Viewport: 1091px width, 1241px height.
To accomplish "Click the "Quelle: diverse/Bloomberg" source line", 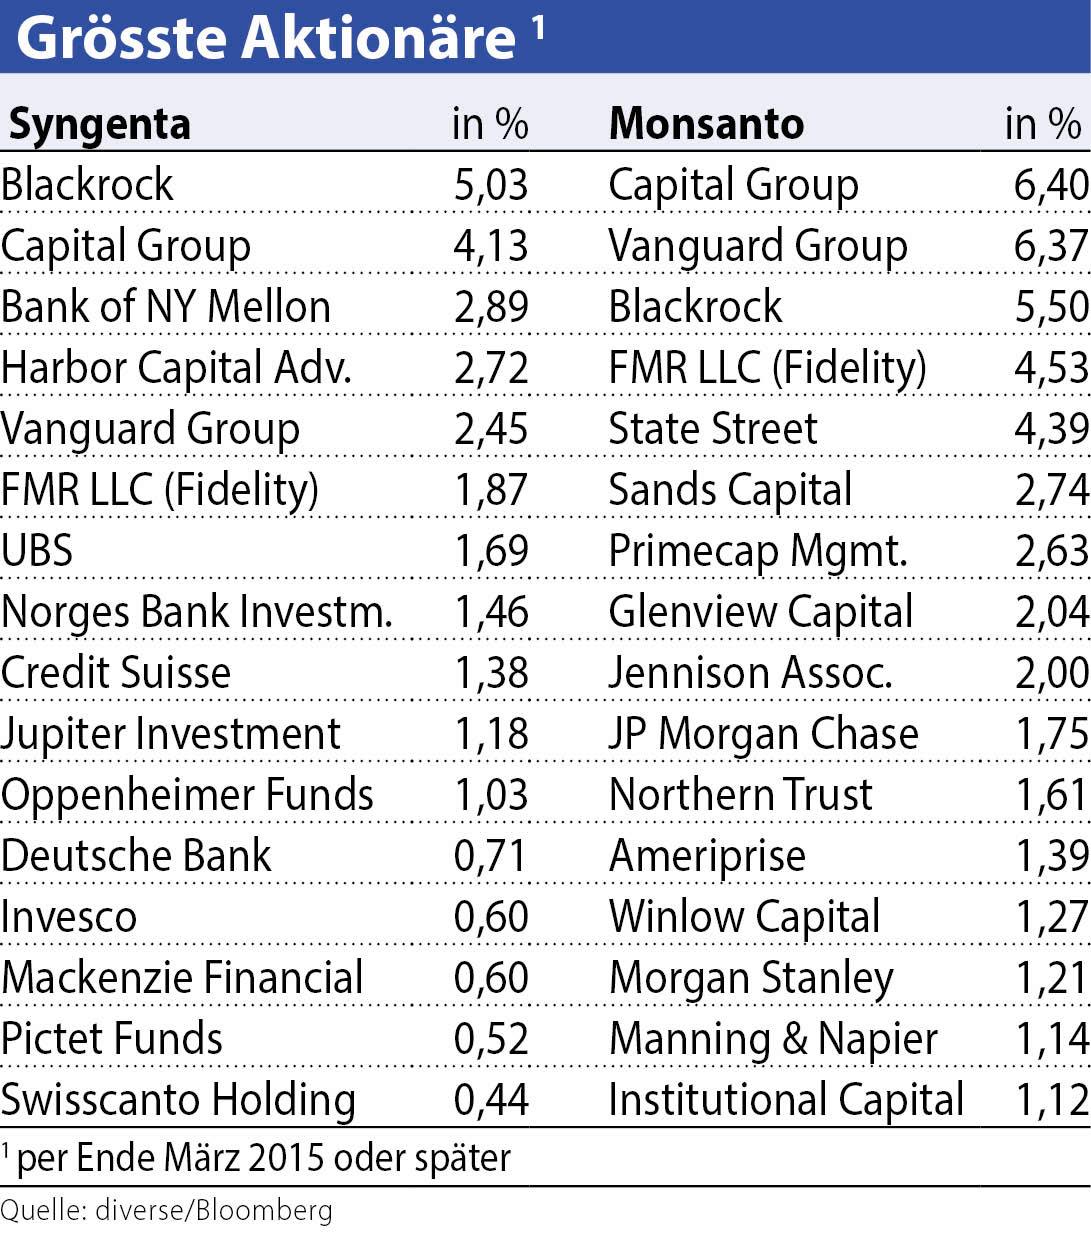I will pos(166,1211).
